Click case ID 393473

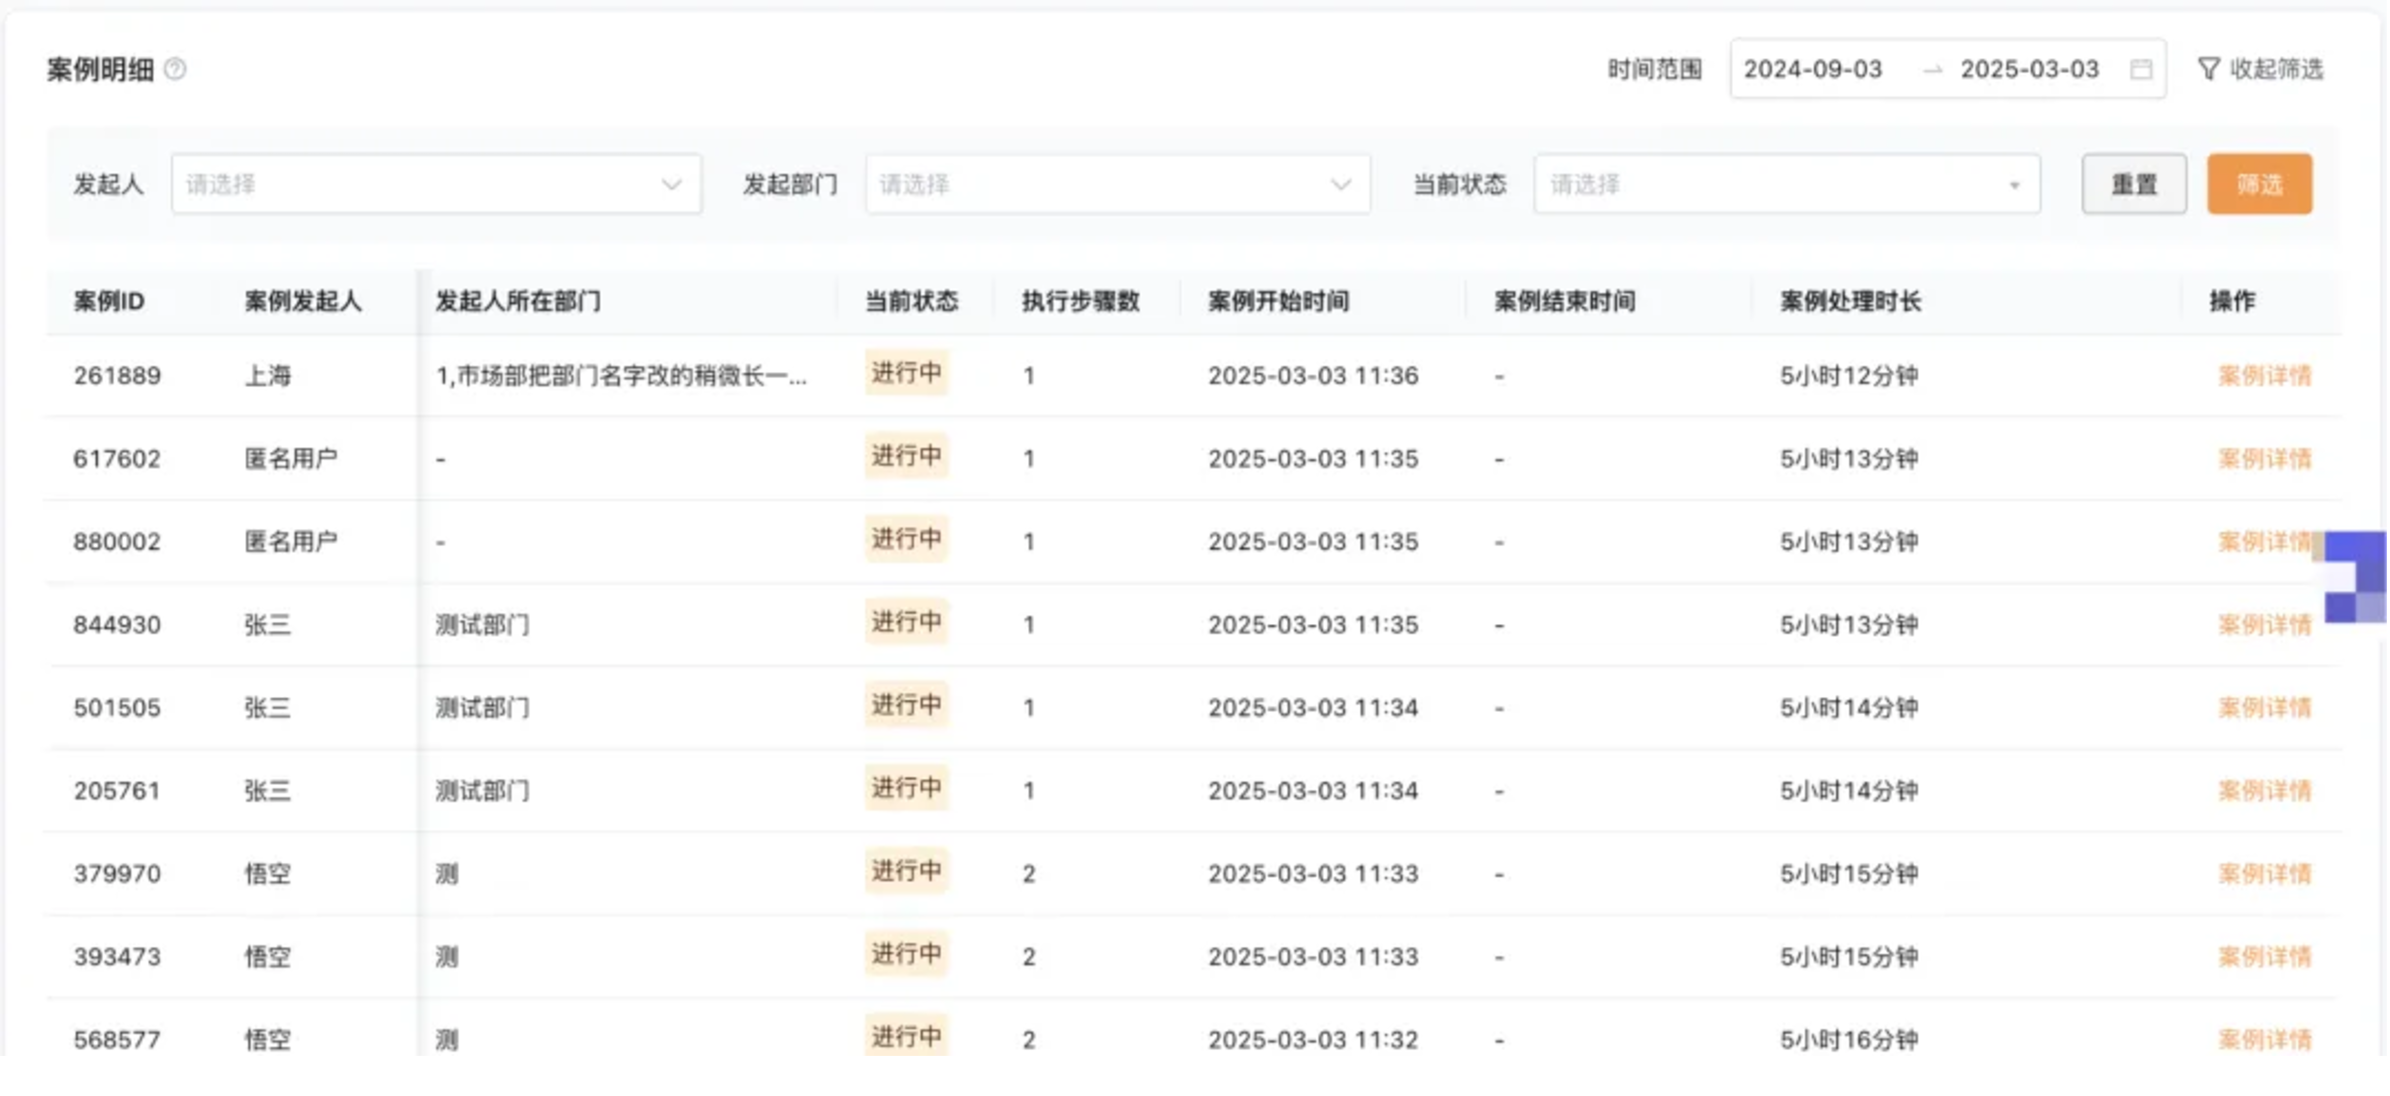point(117,957)
